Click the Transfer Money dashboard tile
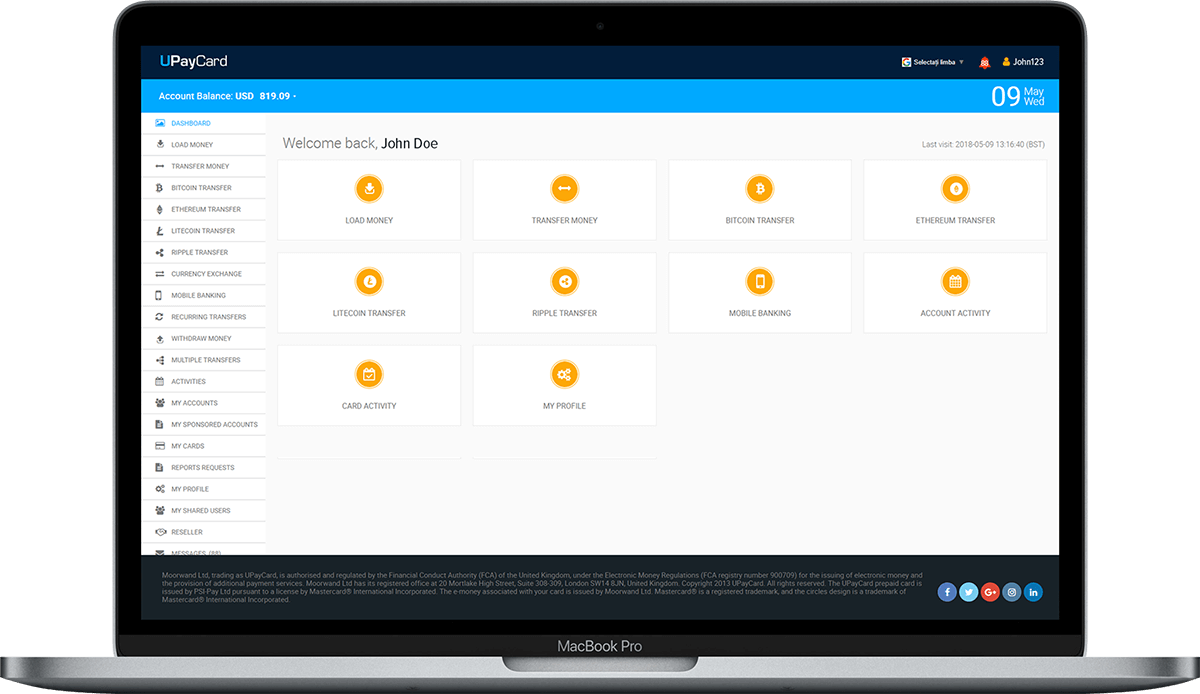Image resolution: width=1200 pixels, height=694 pixels. coord(564,199)
